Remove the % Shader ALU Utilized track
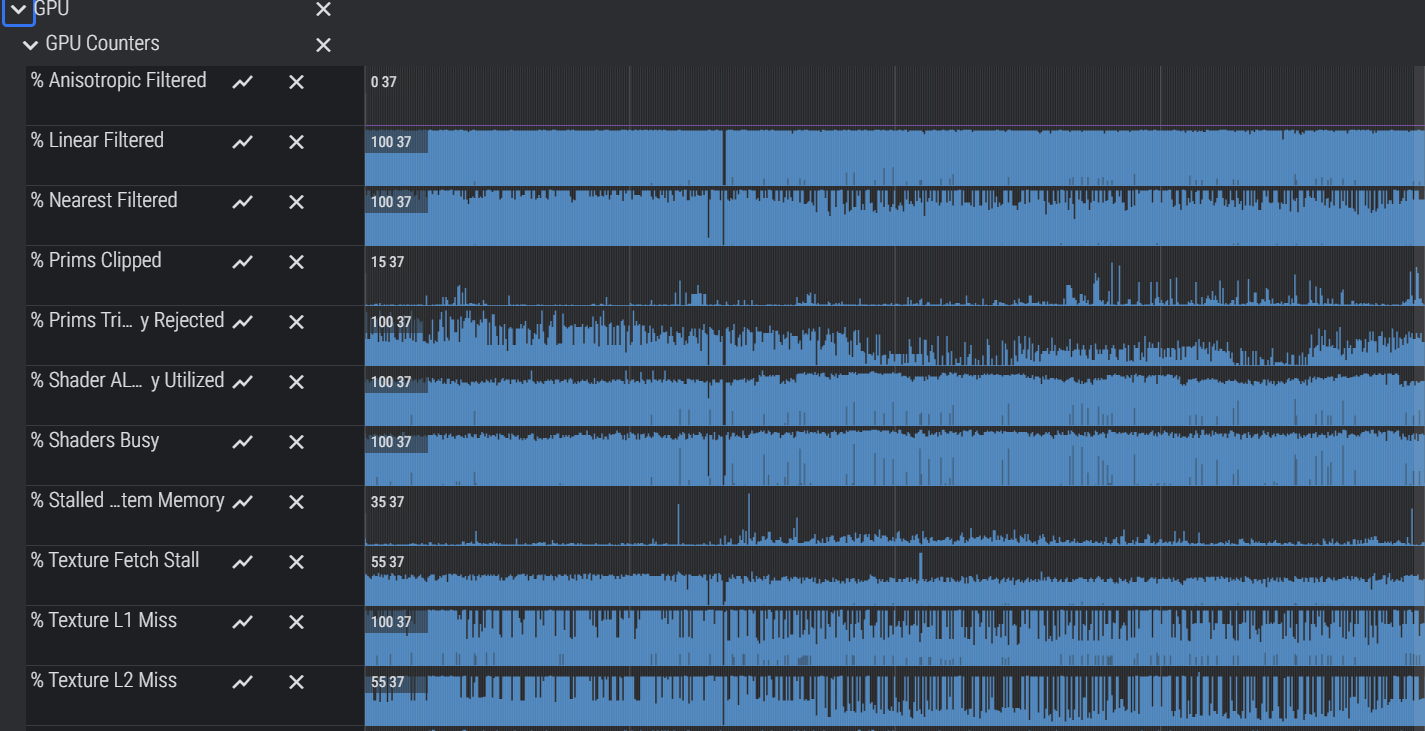Image resolution: width=1425 pixels, height=731 pixels. 296,382
